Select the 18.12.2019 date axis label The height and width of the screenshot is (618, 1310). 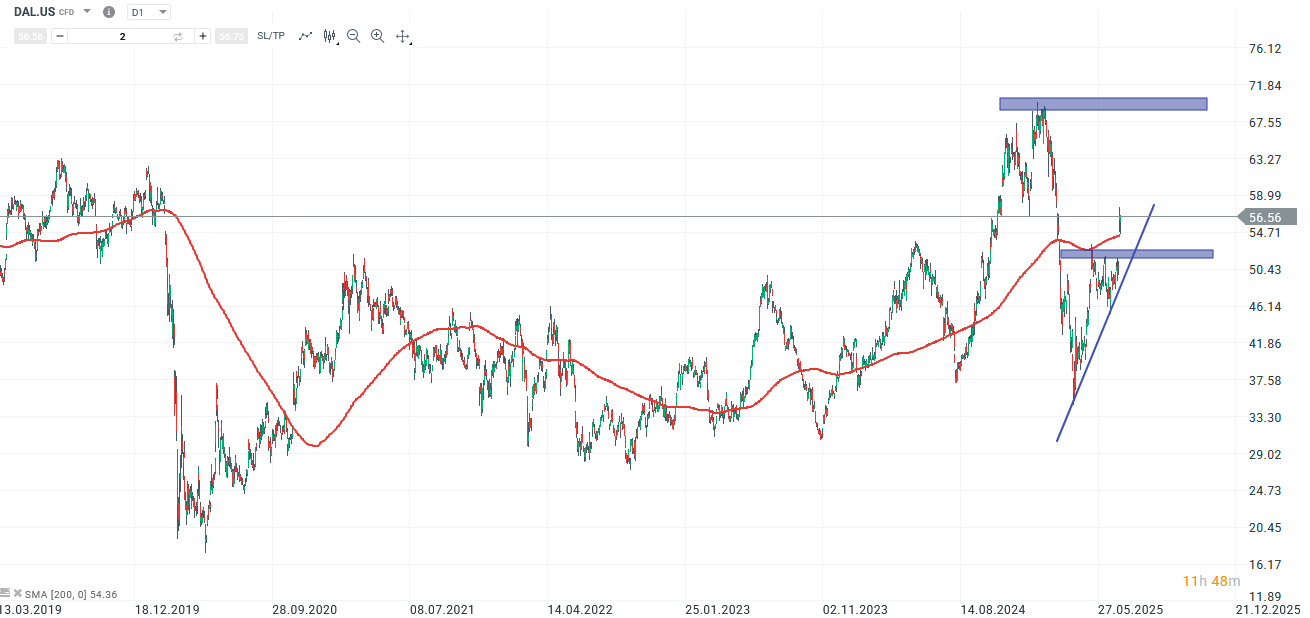(168, 608)
